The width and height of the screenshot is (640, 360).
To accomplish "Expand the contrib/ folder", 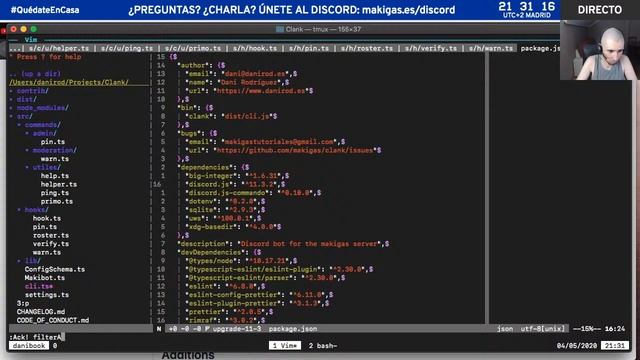I will pos(33,91).
